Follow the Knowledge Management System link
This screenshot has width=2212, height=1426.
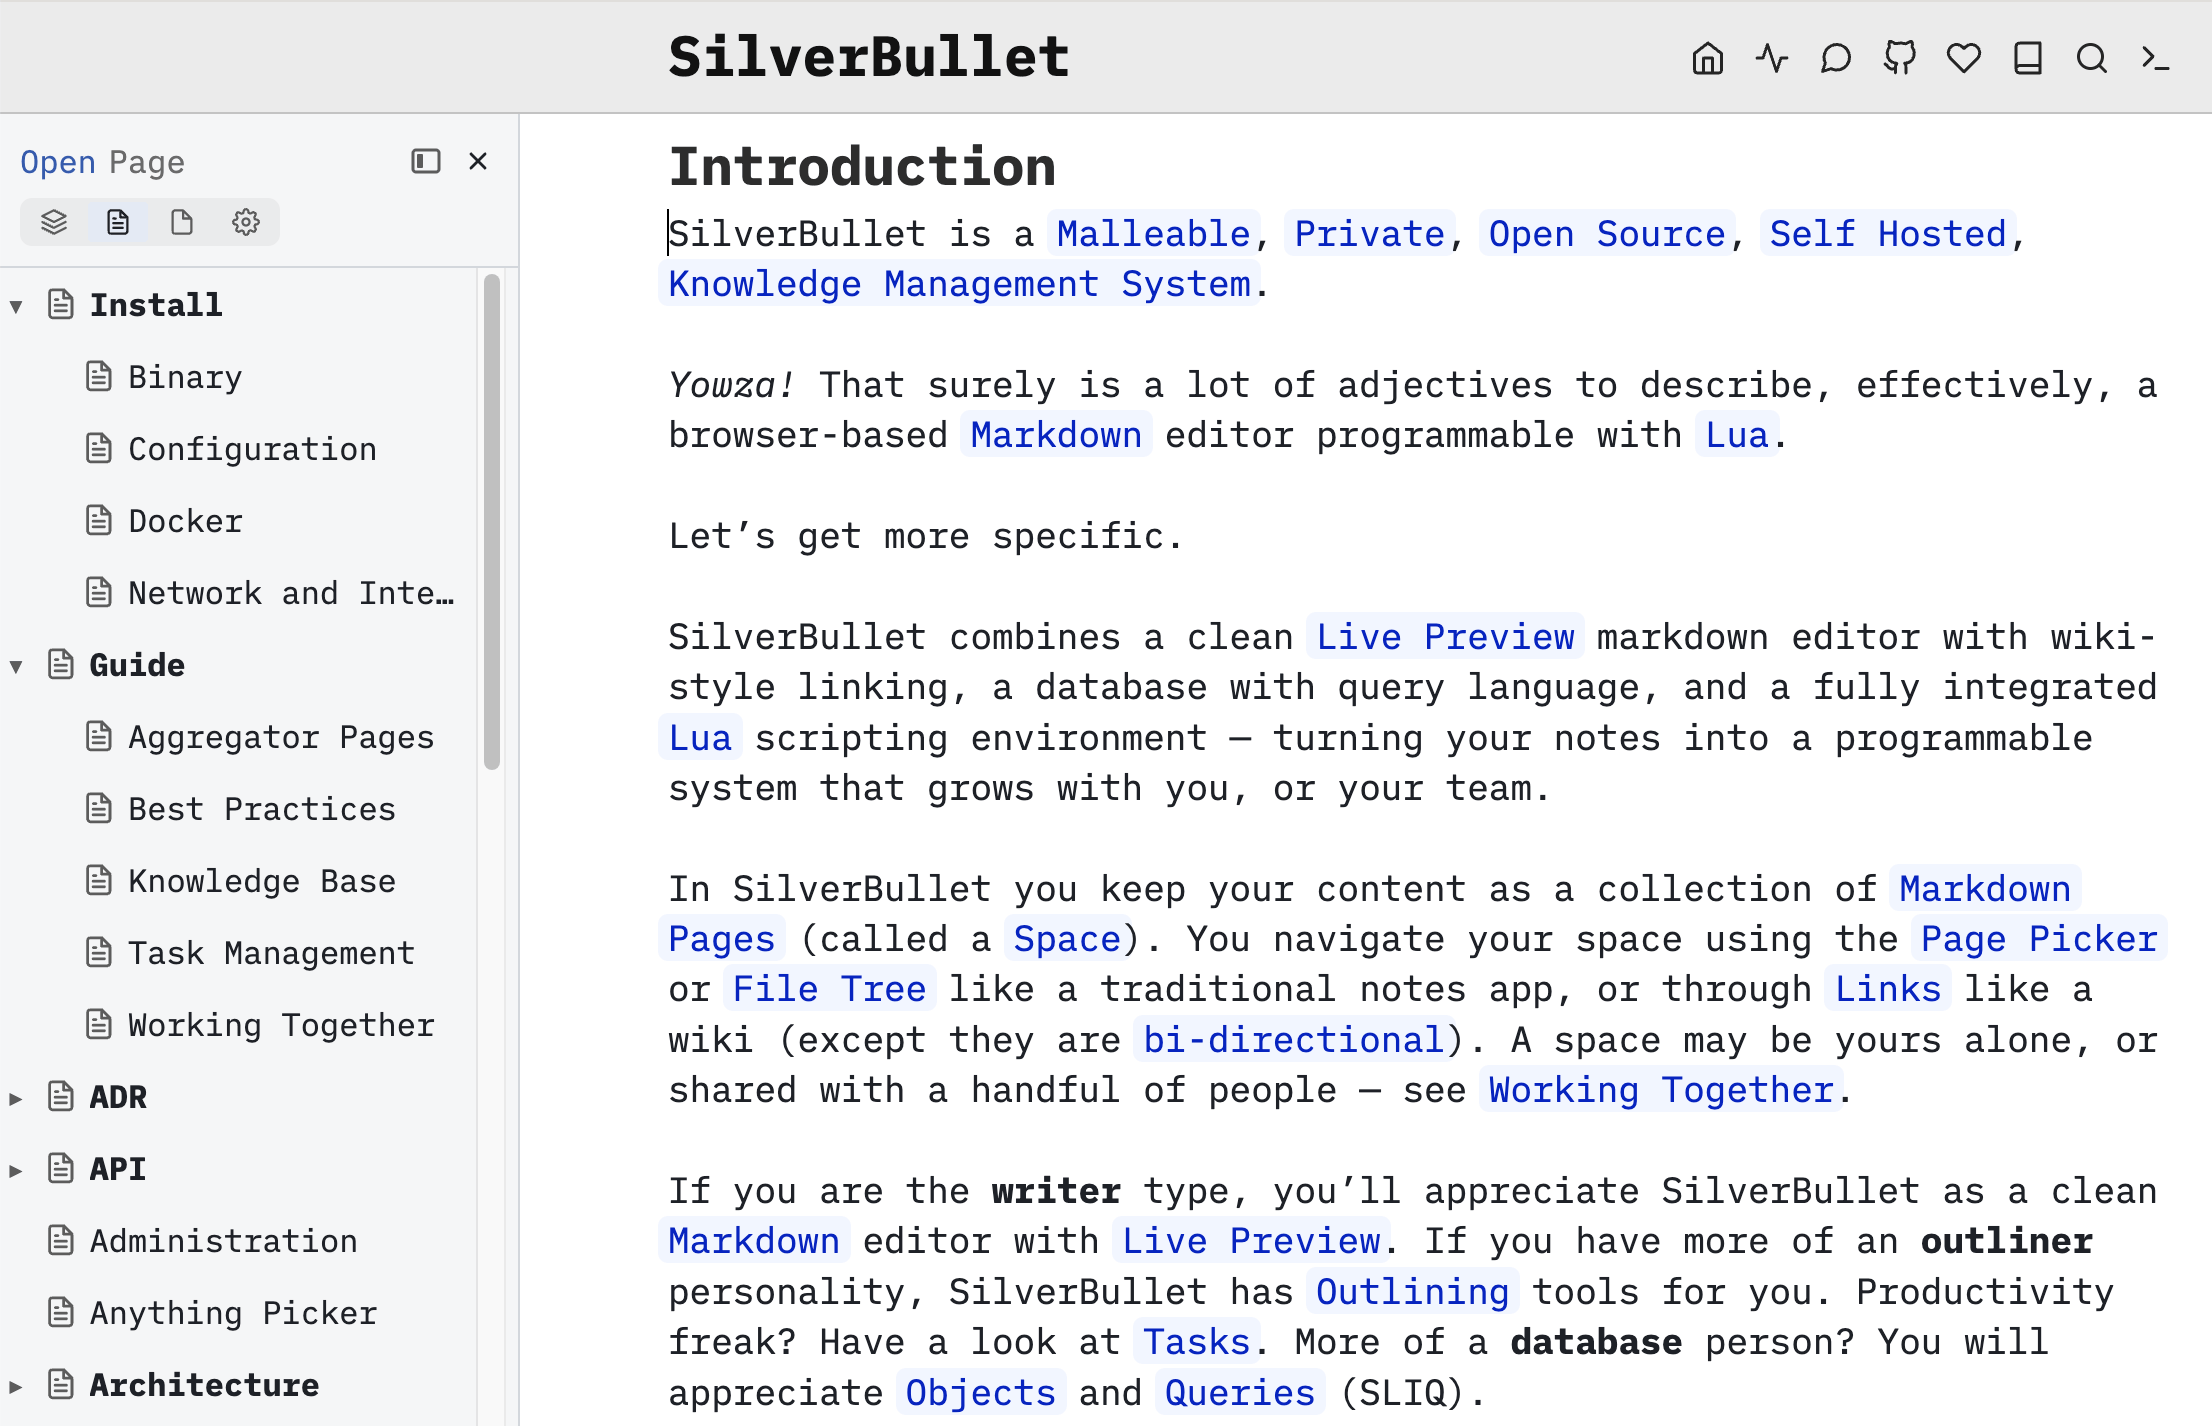click(959, 284)
